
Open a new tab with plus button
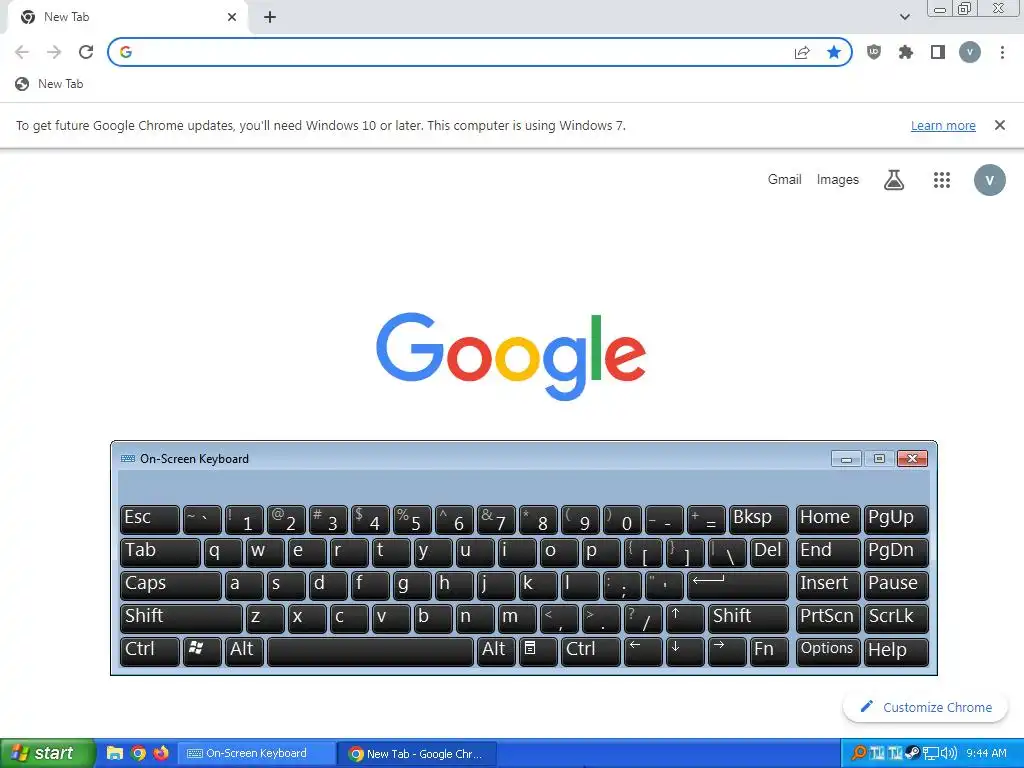[x=270, y=17]
